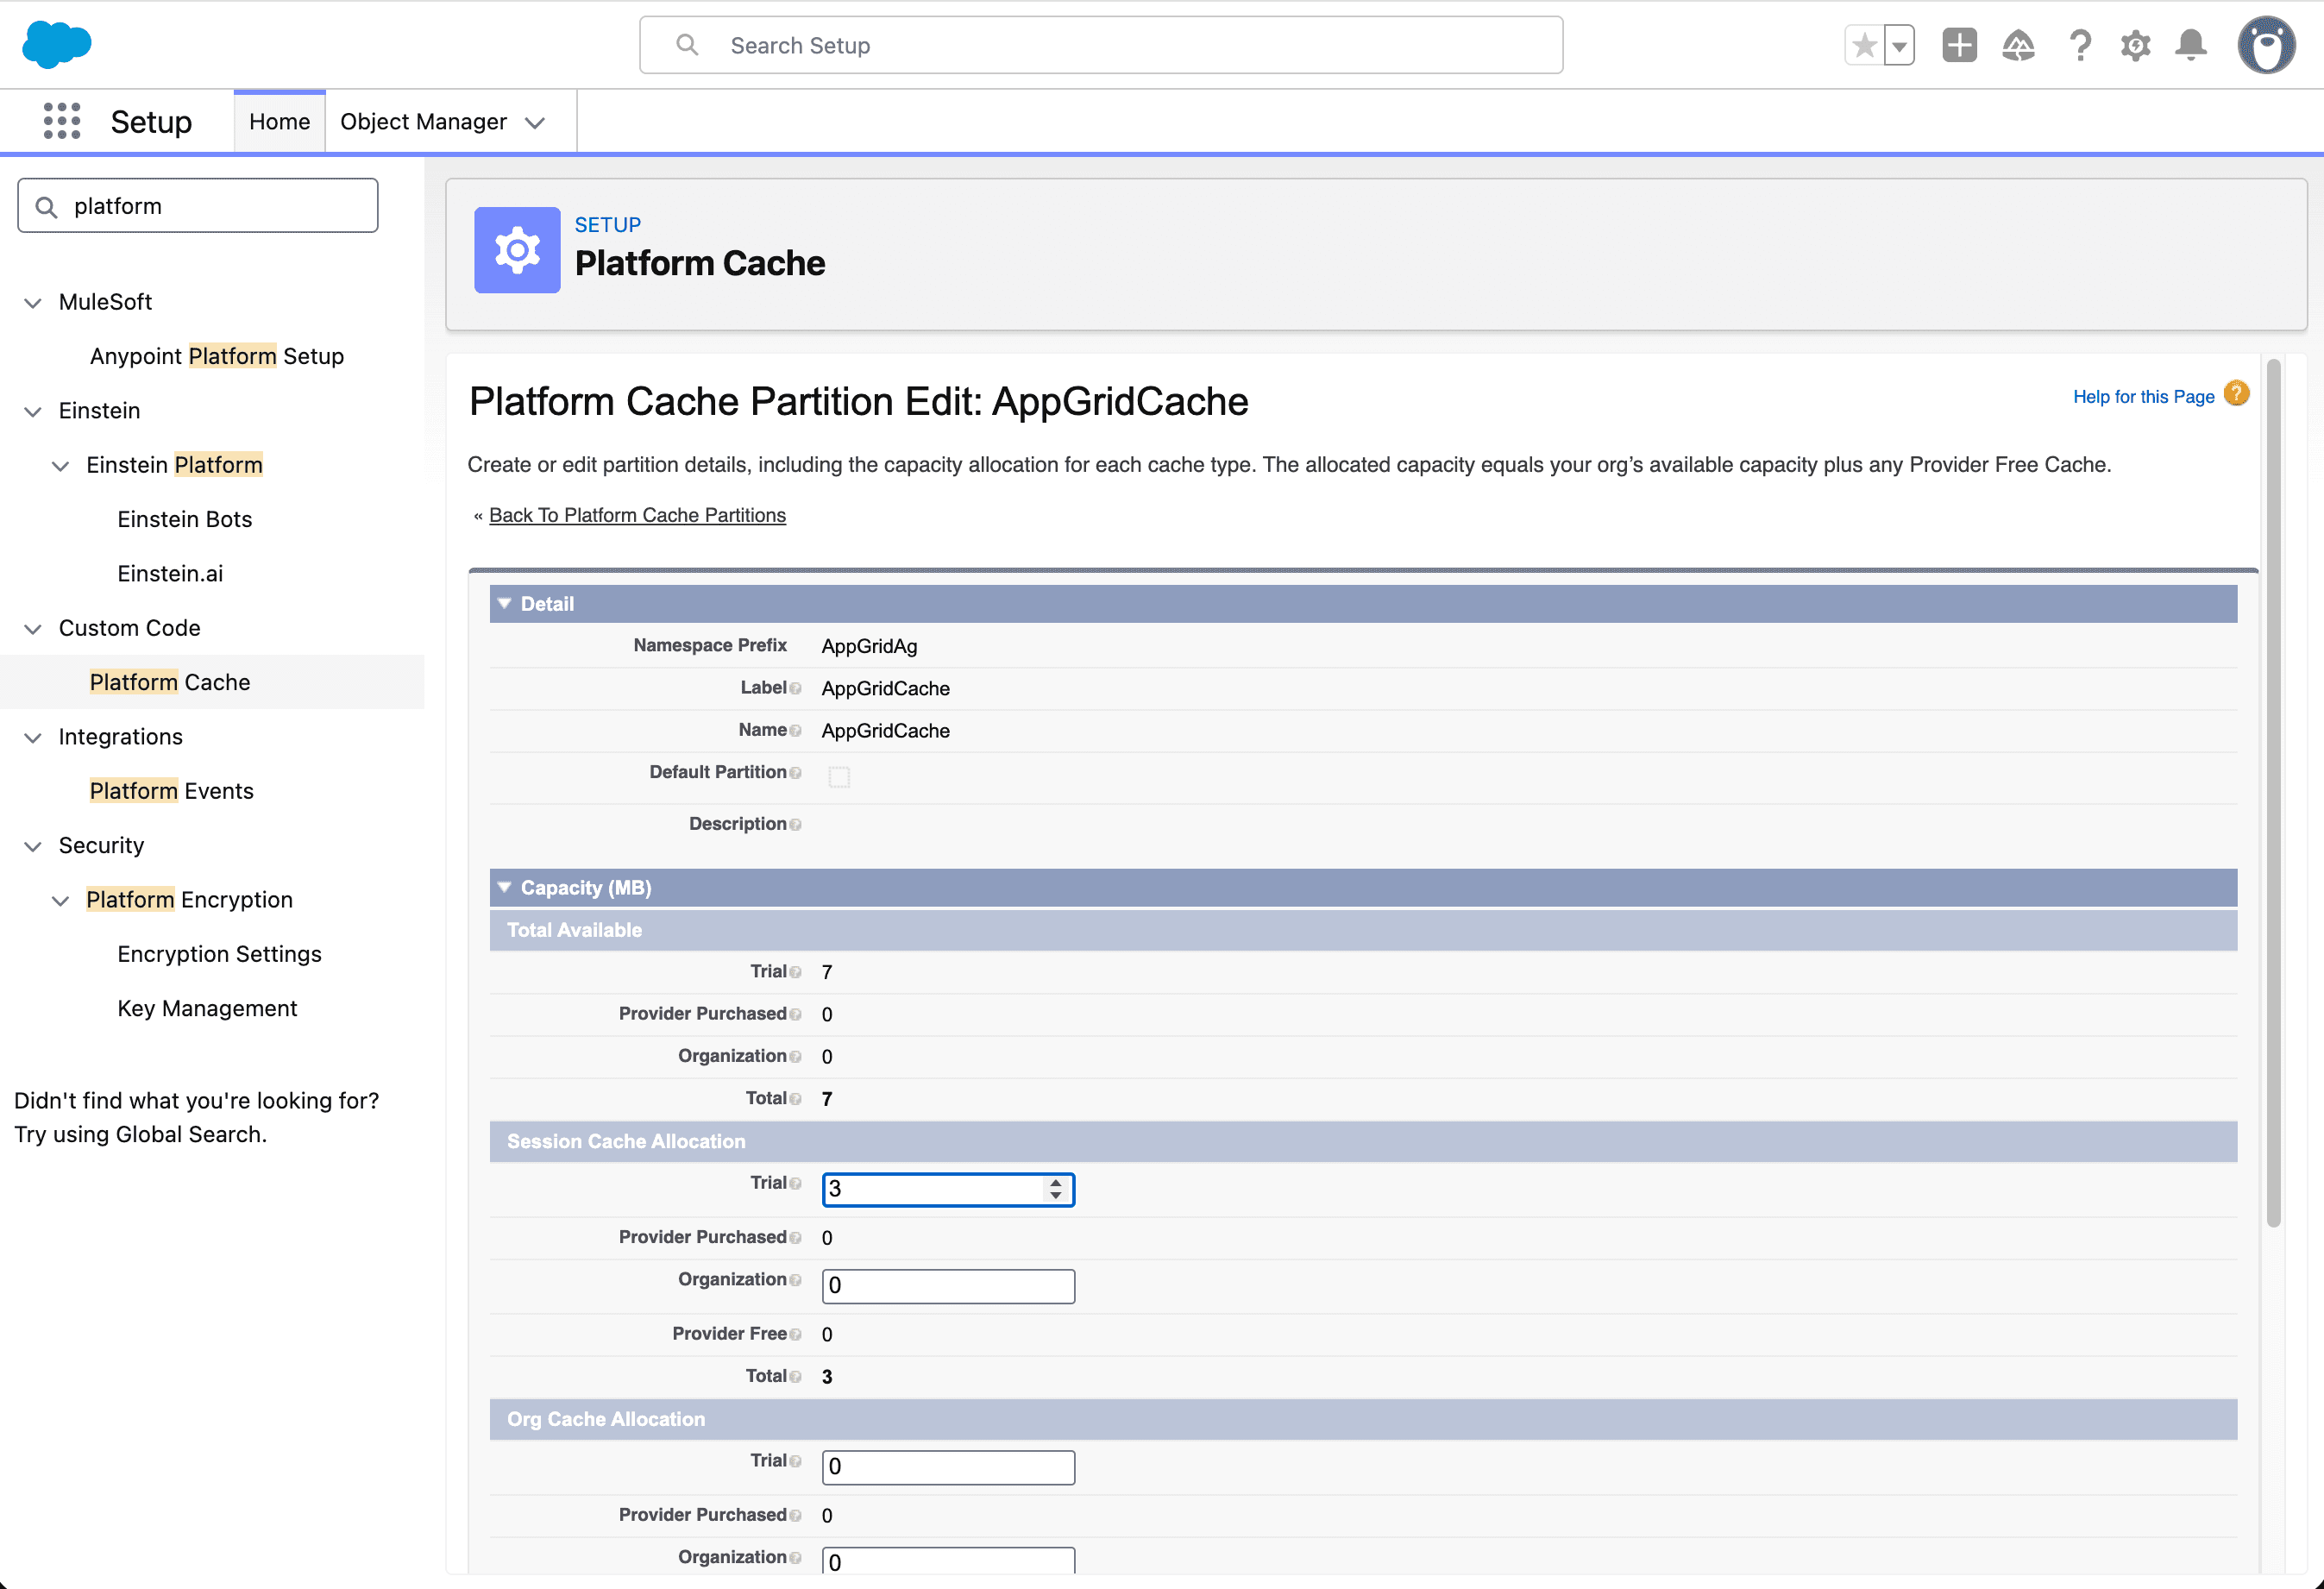
Task: Collapse the Detail section triangle
Action: [x=505, y=603]
